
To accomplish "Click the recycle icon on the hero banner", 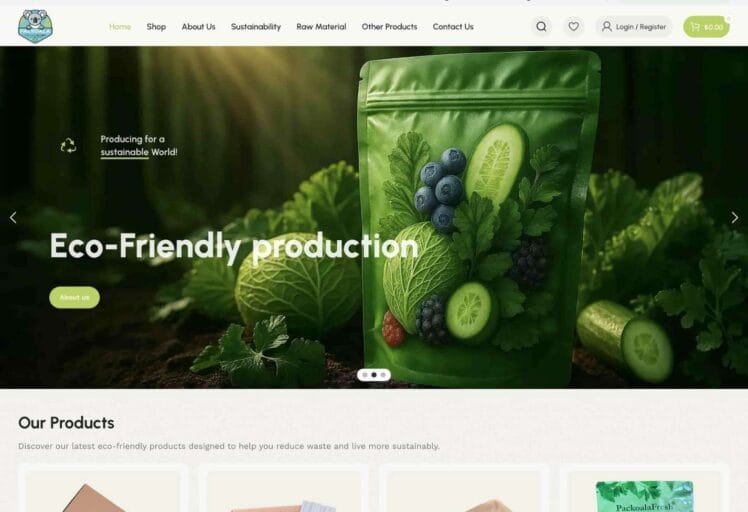I will (x=68, y=145).
